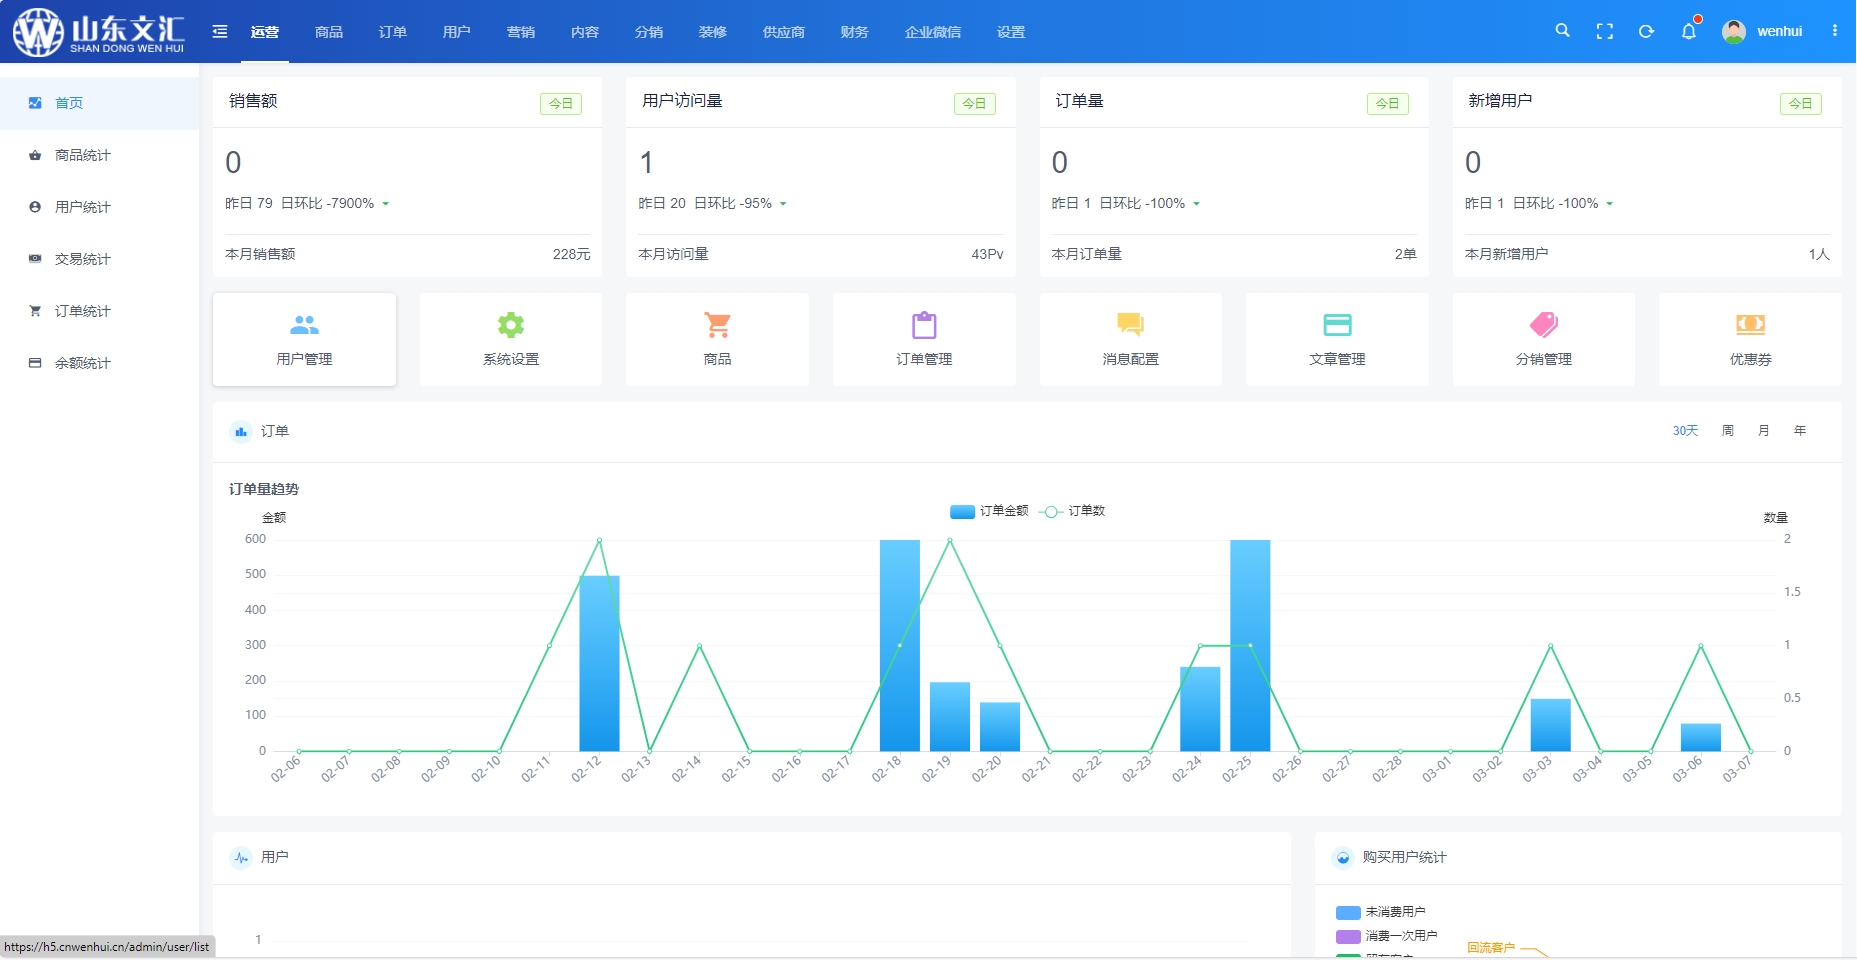Open the 财务 top menu tab
This screenshot has height=960, width=1857.
855,32
